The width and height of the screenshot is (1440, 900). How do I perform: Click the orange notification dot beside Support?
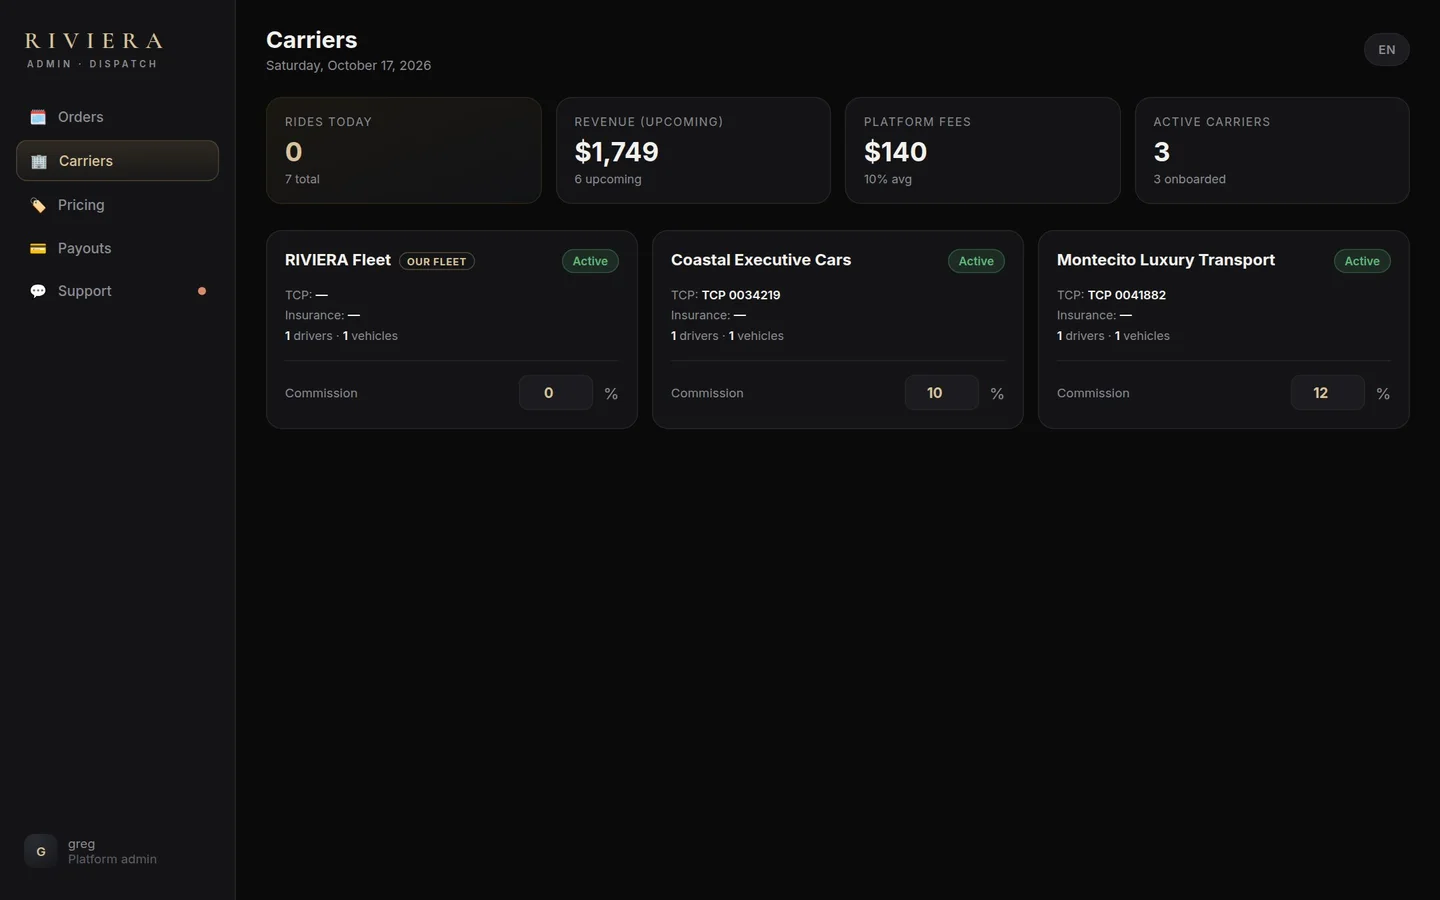202,291
